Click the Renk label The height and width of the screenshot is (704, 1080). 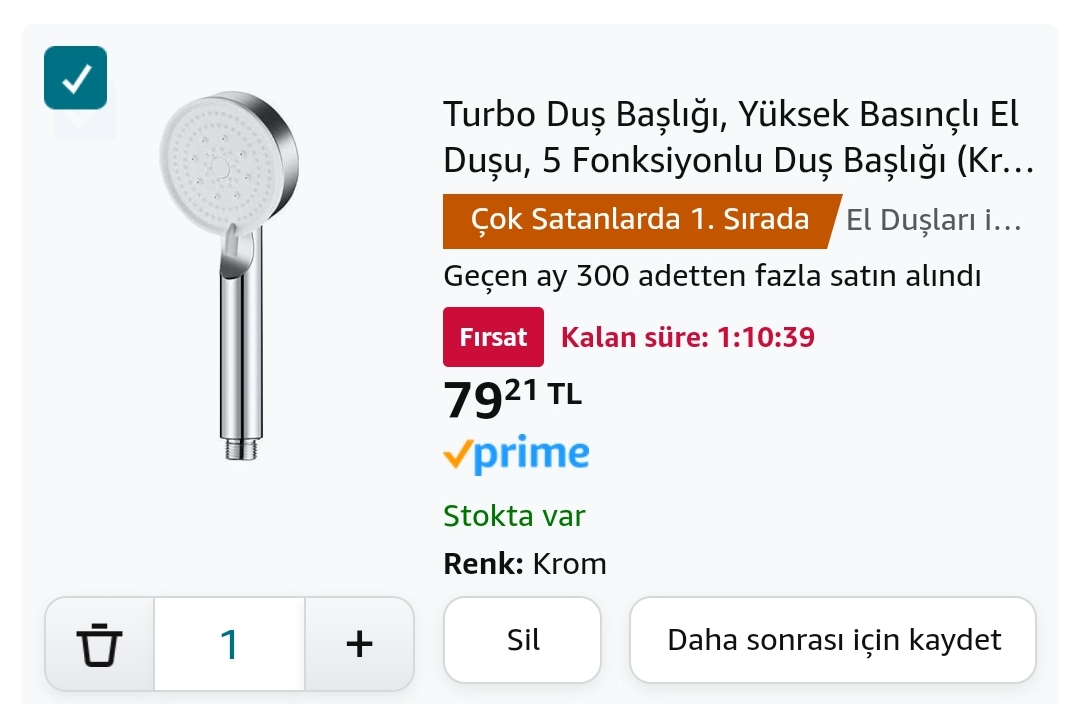pos(483,564)
